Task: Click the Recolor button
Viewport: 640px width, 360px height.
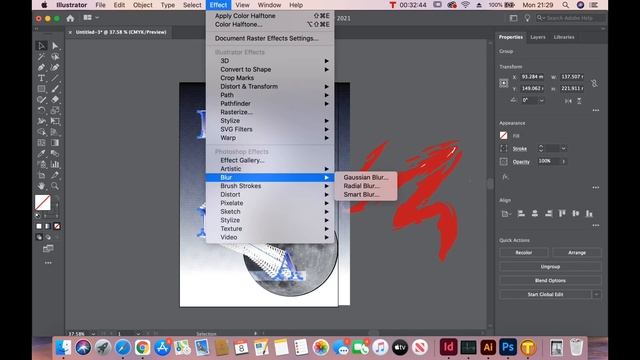Action: (523, 253)
